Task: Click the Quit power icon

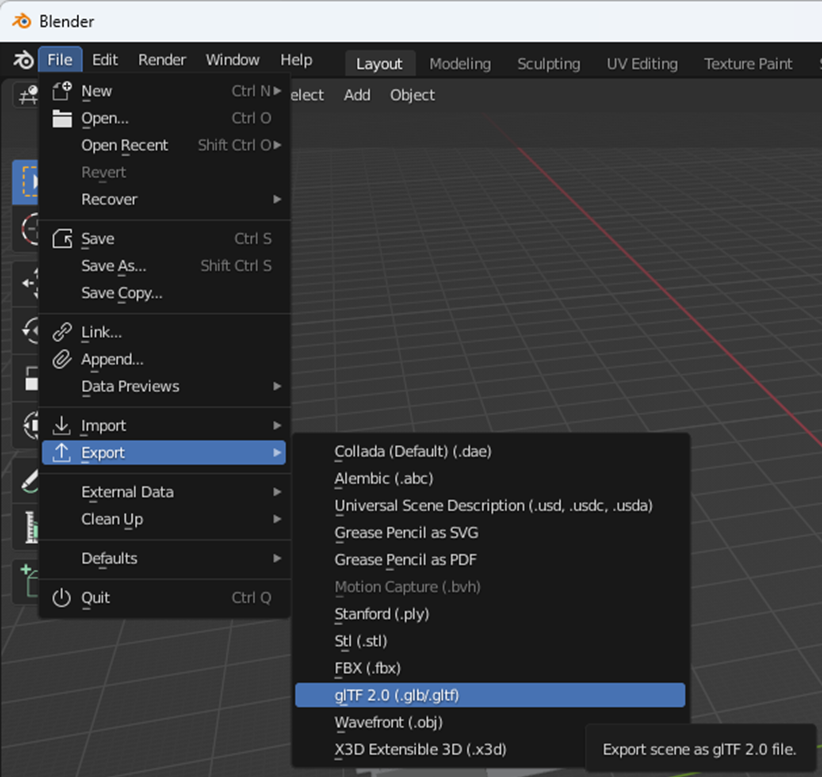Action: [63, 598]
